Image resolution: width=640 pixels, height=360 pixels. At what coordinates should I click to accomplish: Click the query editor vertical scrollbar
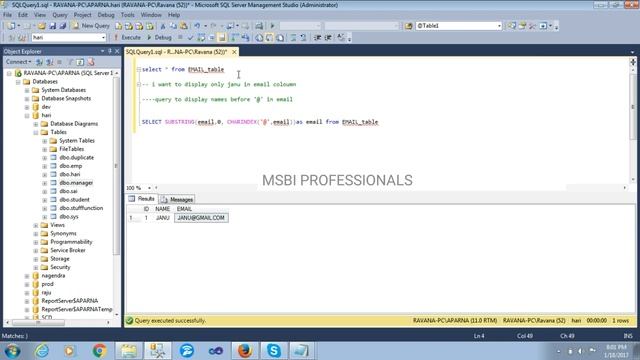click(x=633, y=107)
